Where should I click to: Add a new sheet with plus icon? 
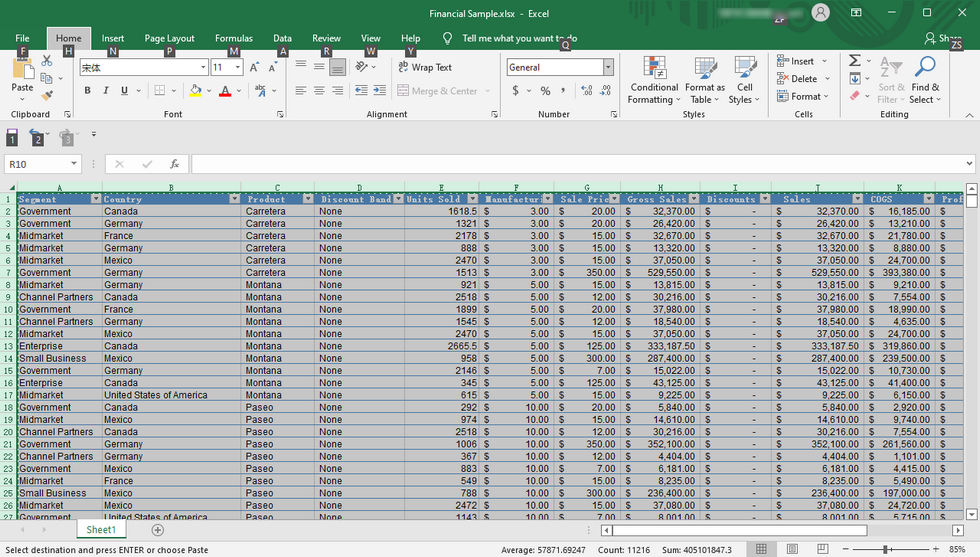[157, 530]
